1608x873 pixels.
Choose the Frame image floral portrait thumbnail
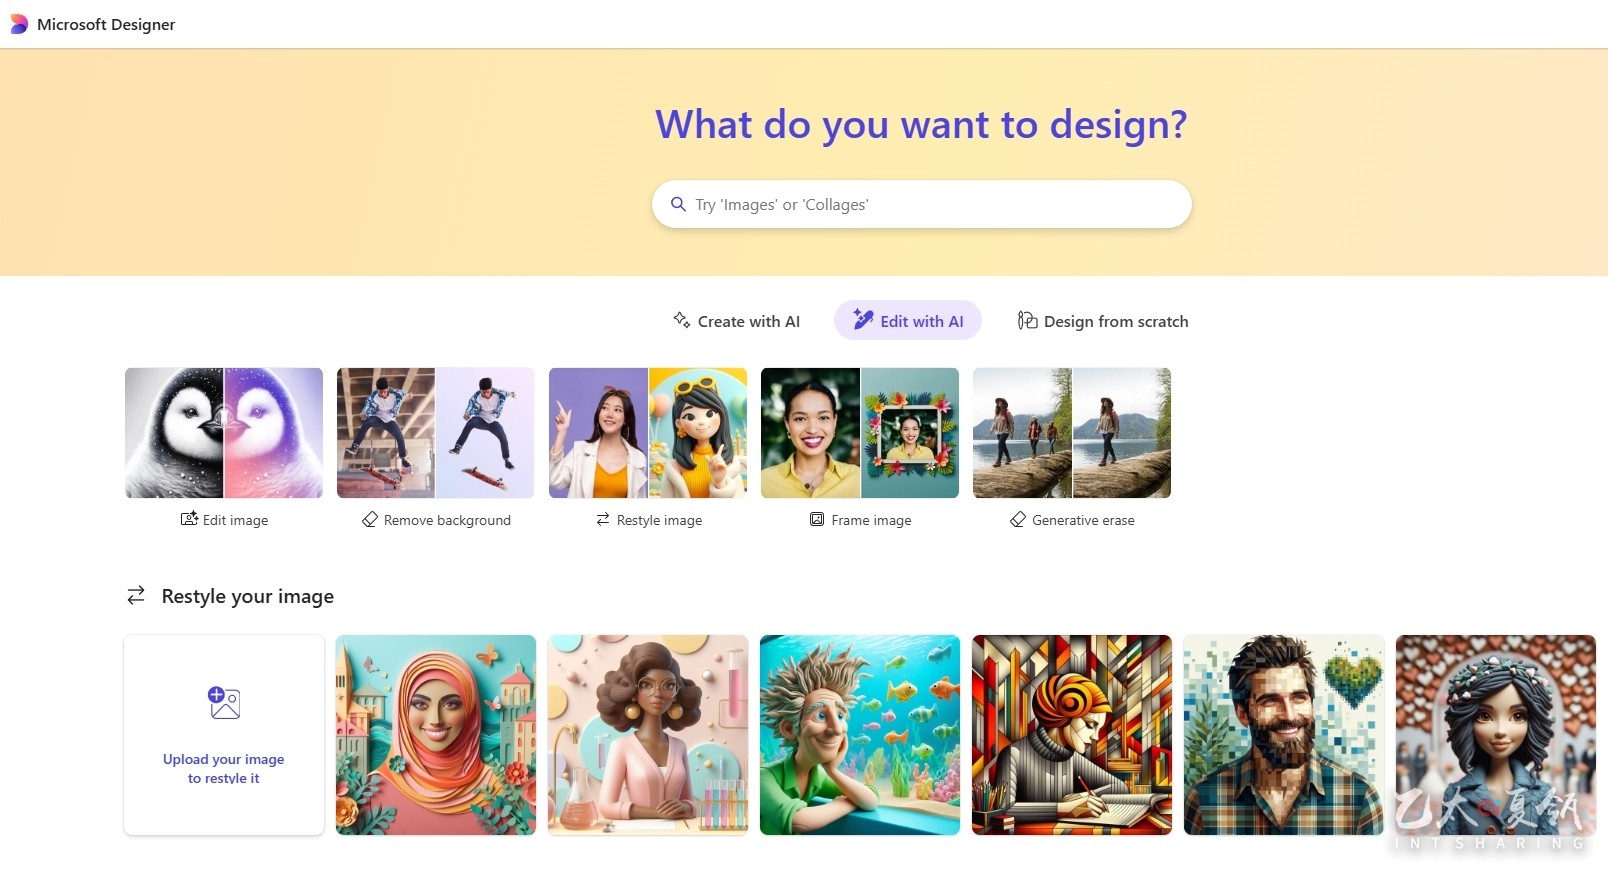(x=860, y=433)
